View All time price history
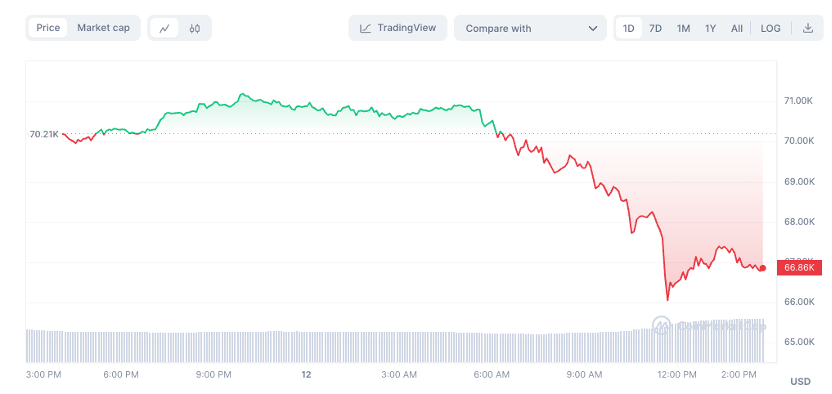 click(x=736, y=28)
